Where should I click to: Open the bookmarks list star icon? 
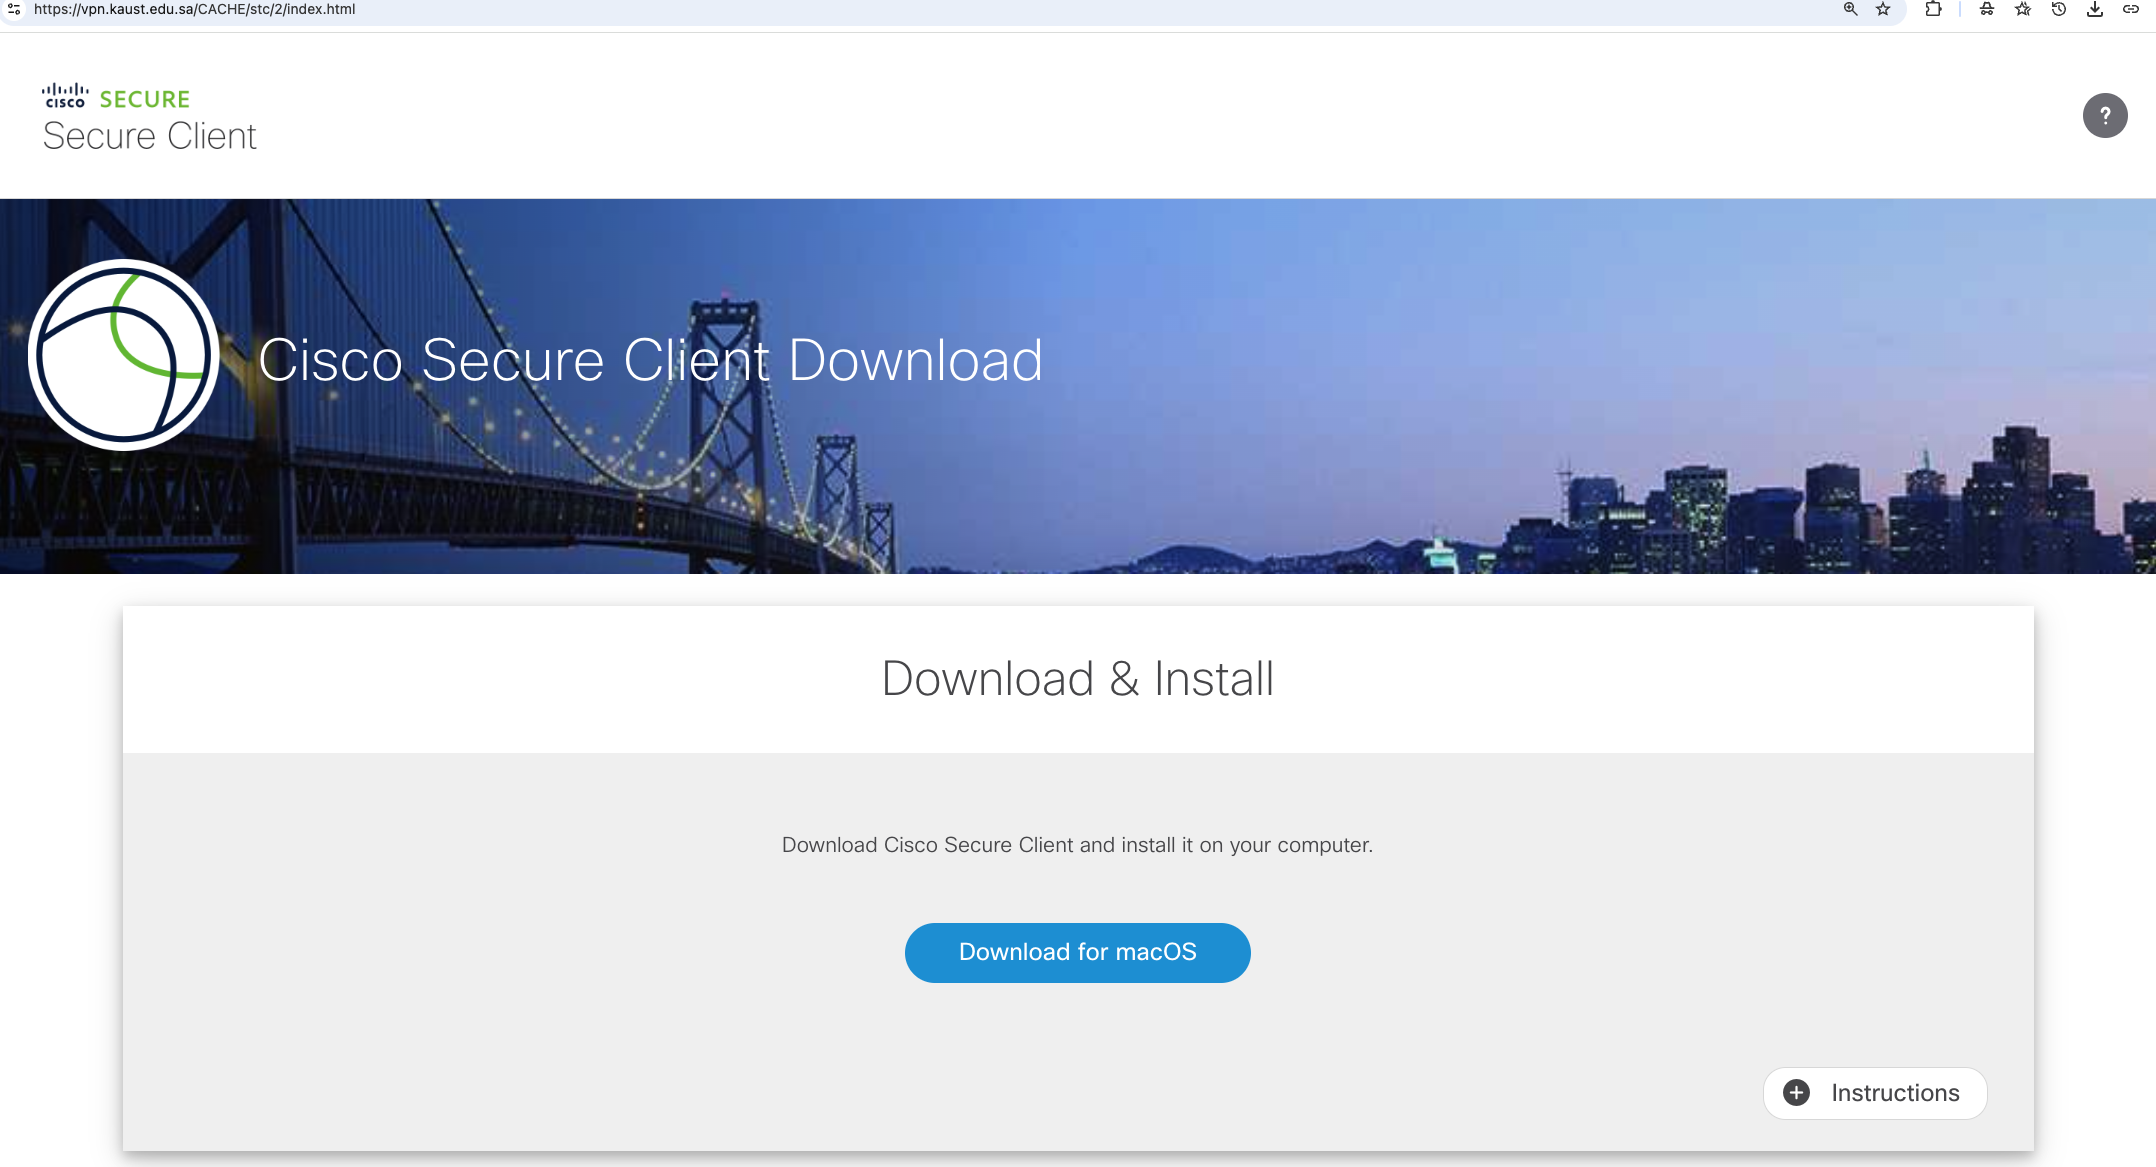[2023, 9]
